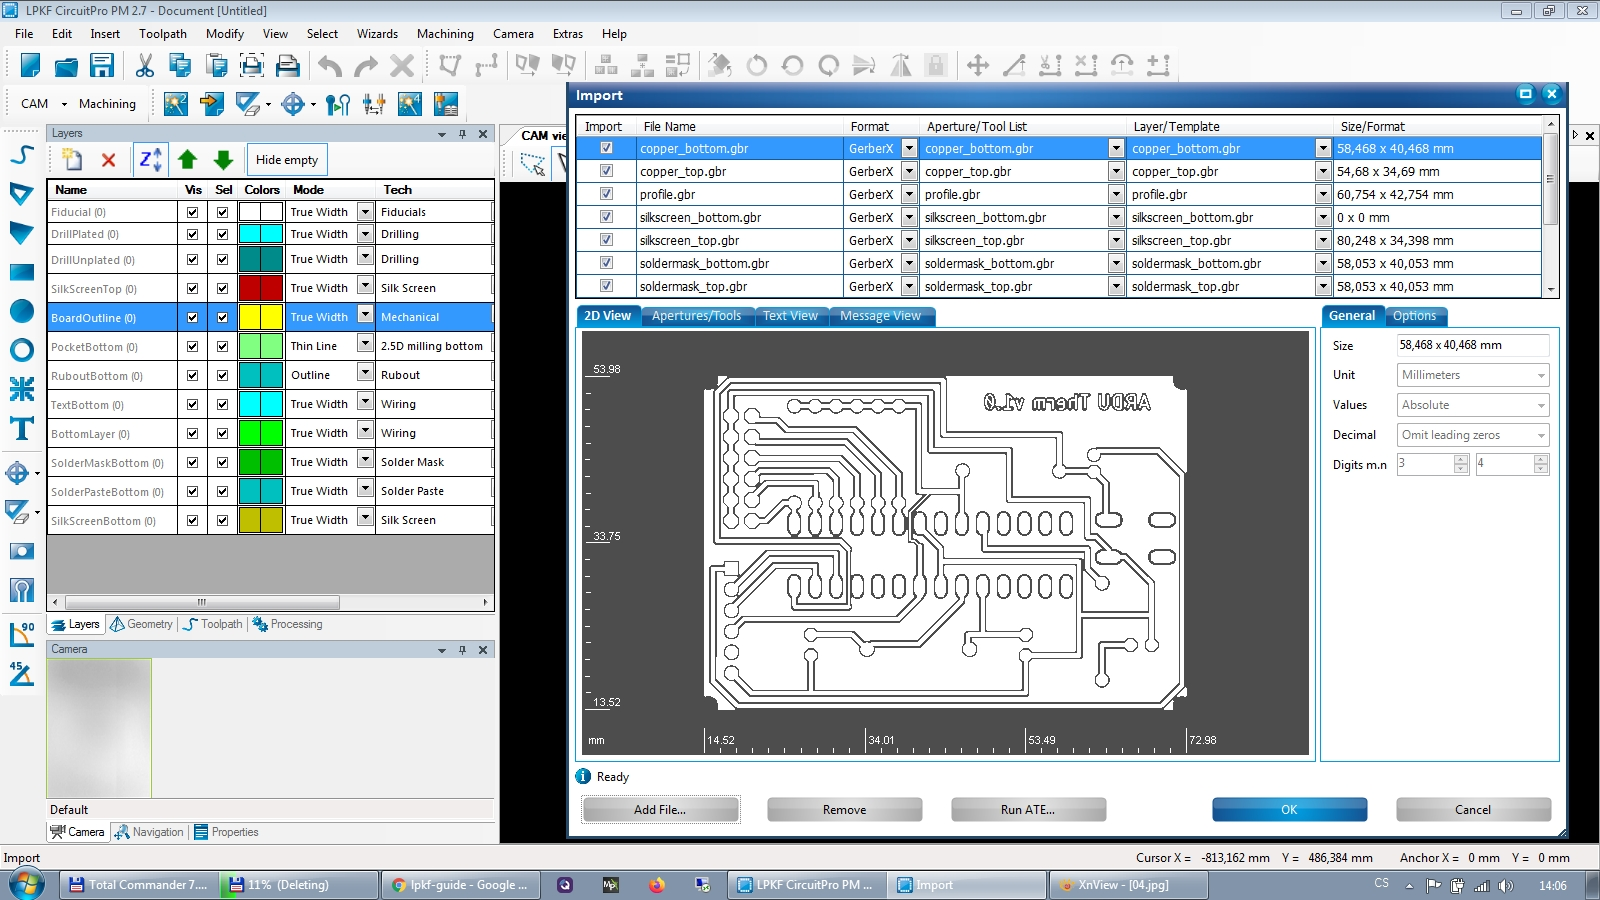This screenshot has height=900, width=1600.
Task: Click the Size field in General tab
Action: [1473, 345]
